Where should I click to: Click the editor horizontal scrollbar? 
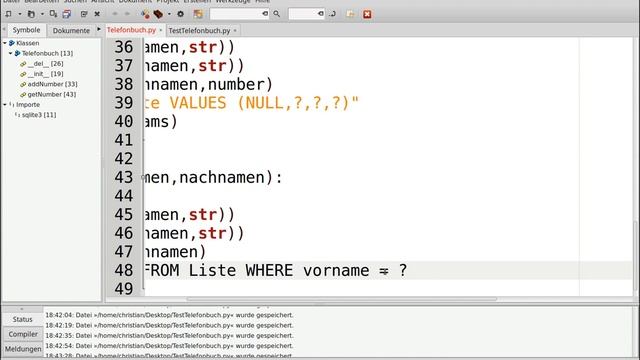(341, 299)
